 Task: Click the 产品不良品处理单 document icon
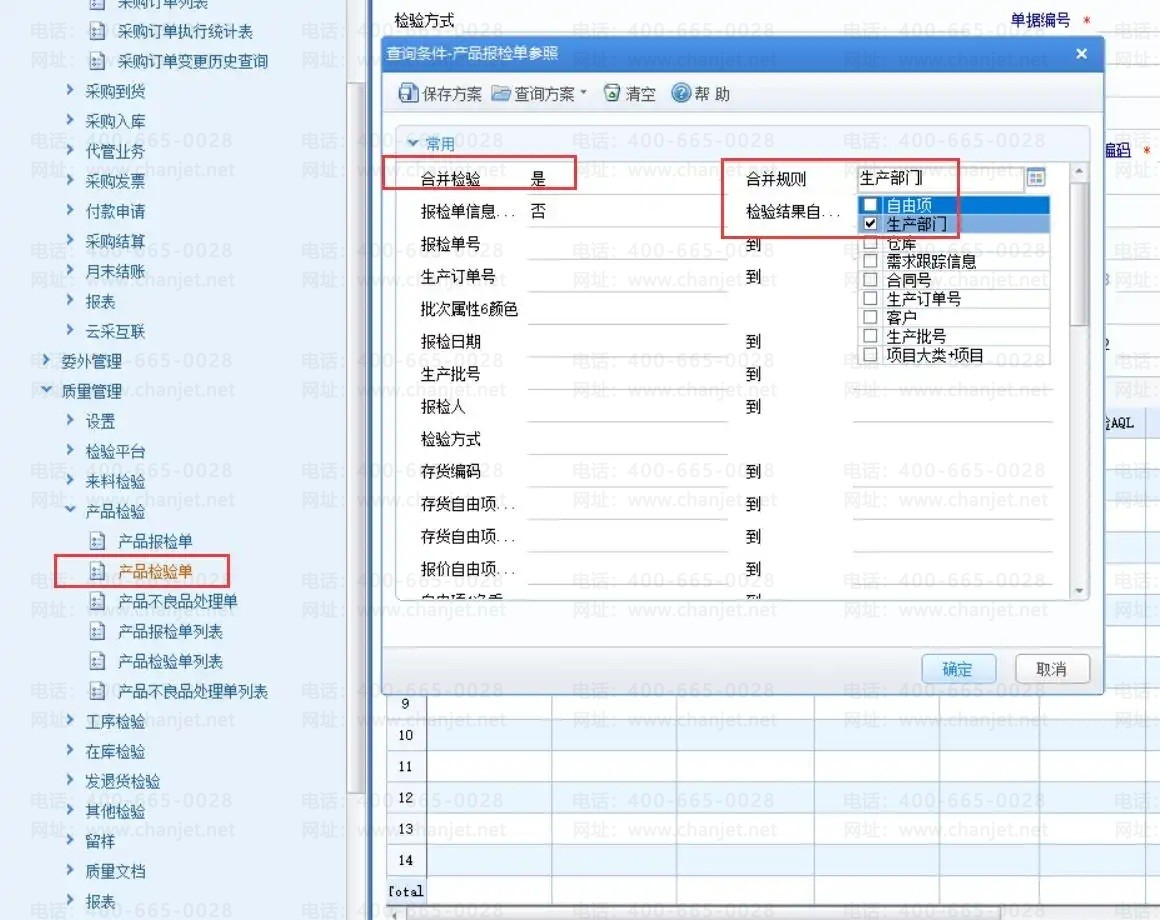97,602
